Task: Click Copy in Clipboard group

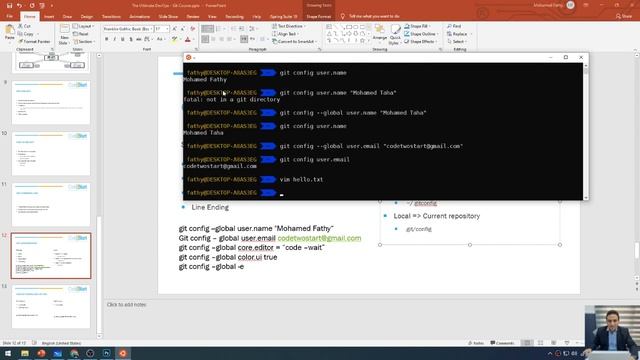Action: [26, 34]
